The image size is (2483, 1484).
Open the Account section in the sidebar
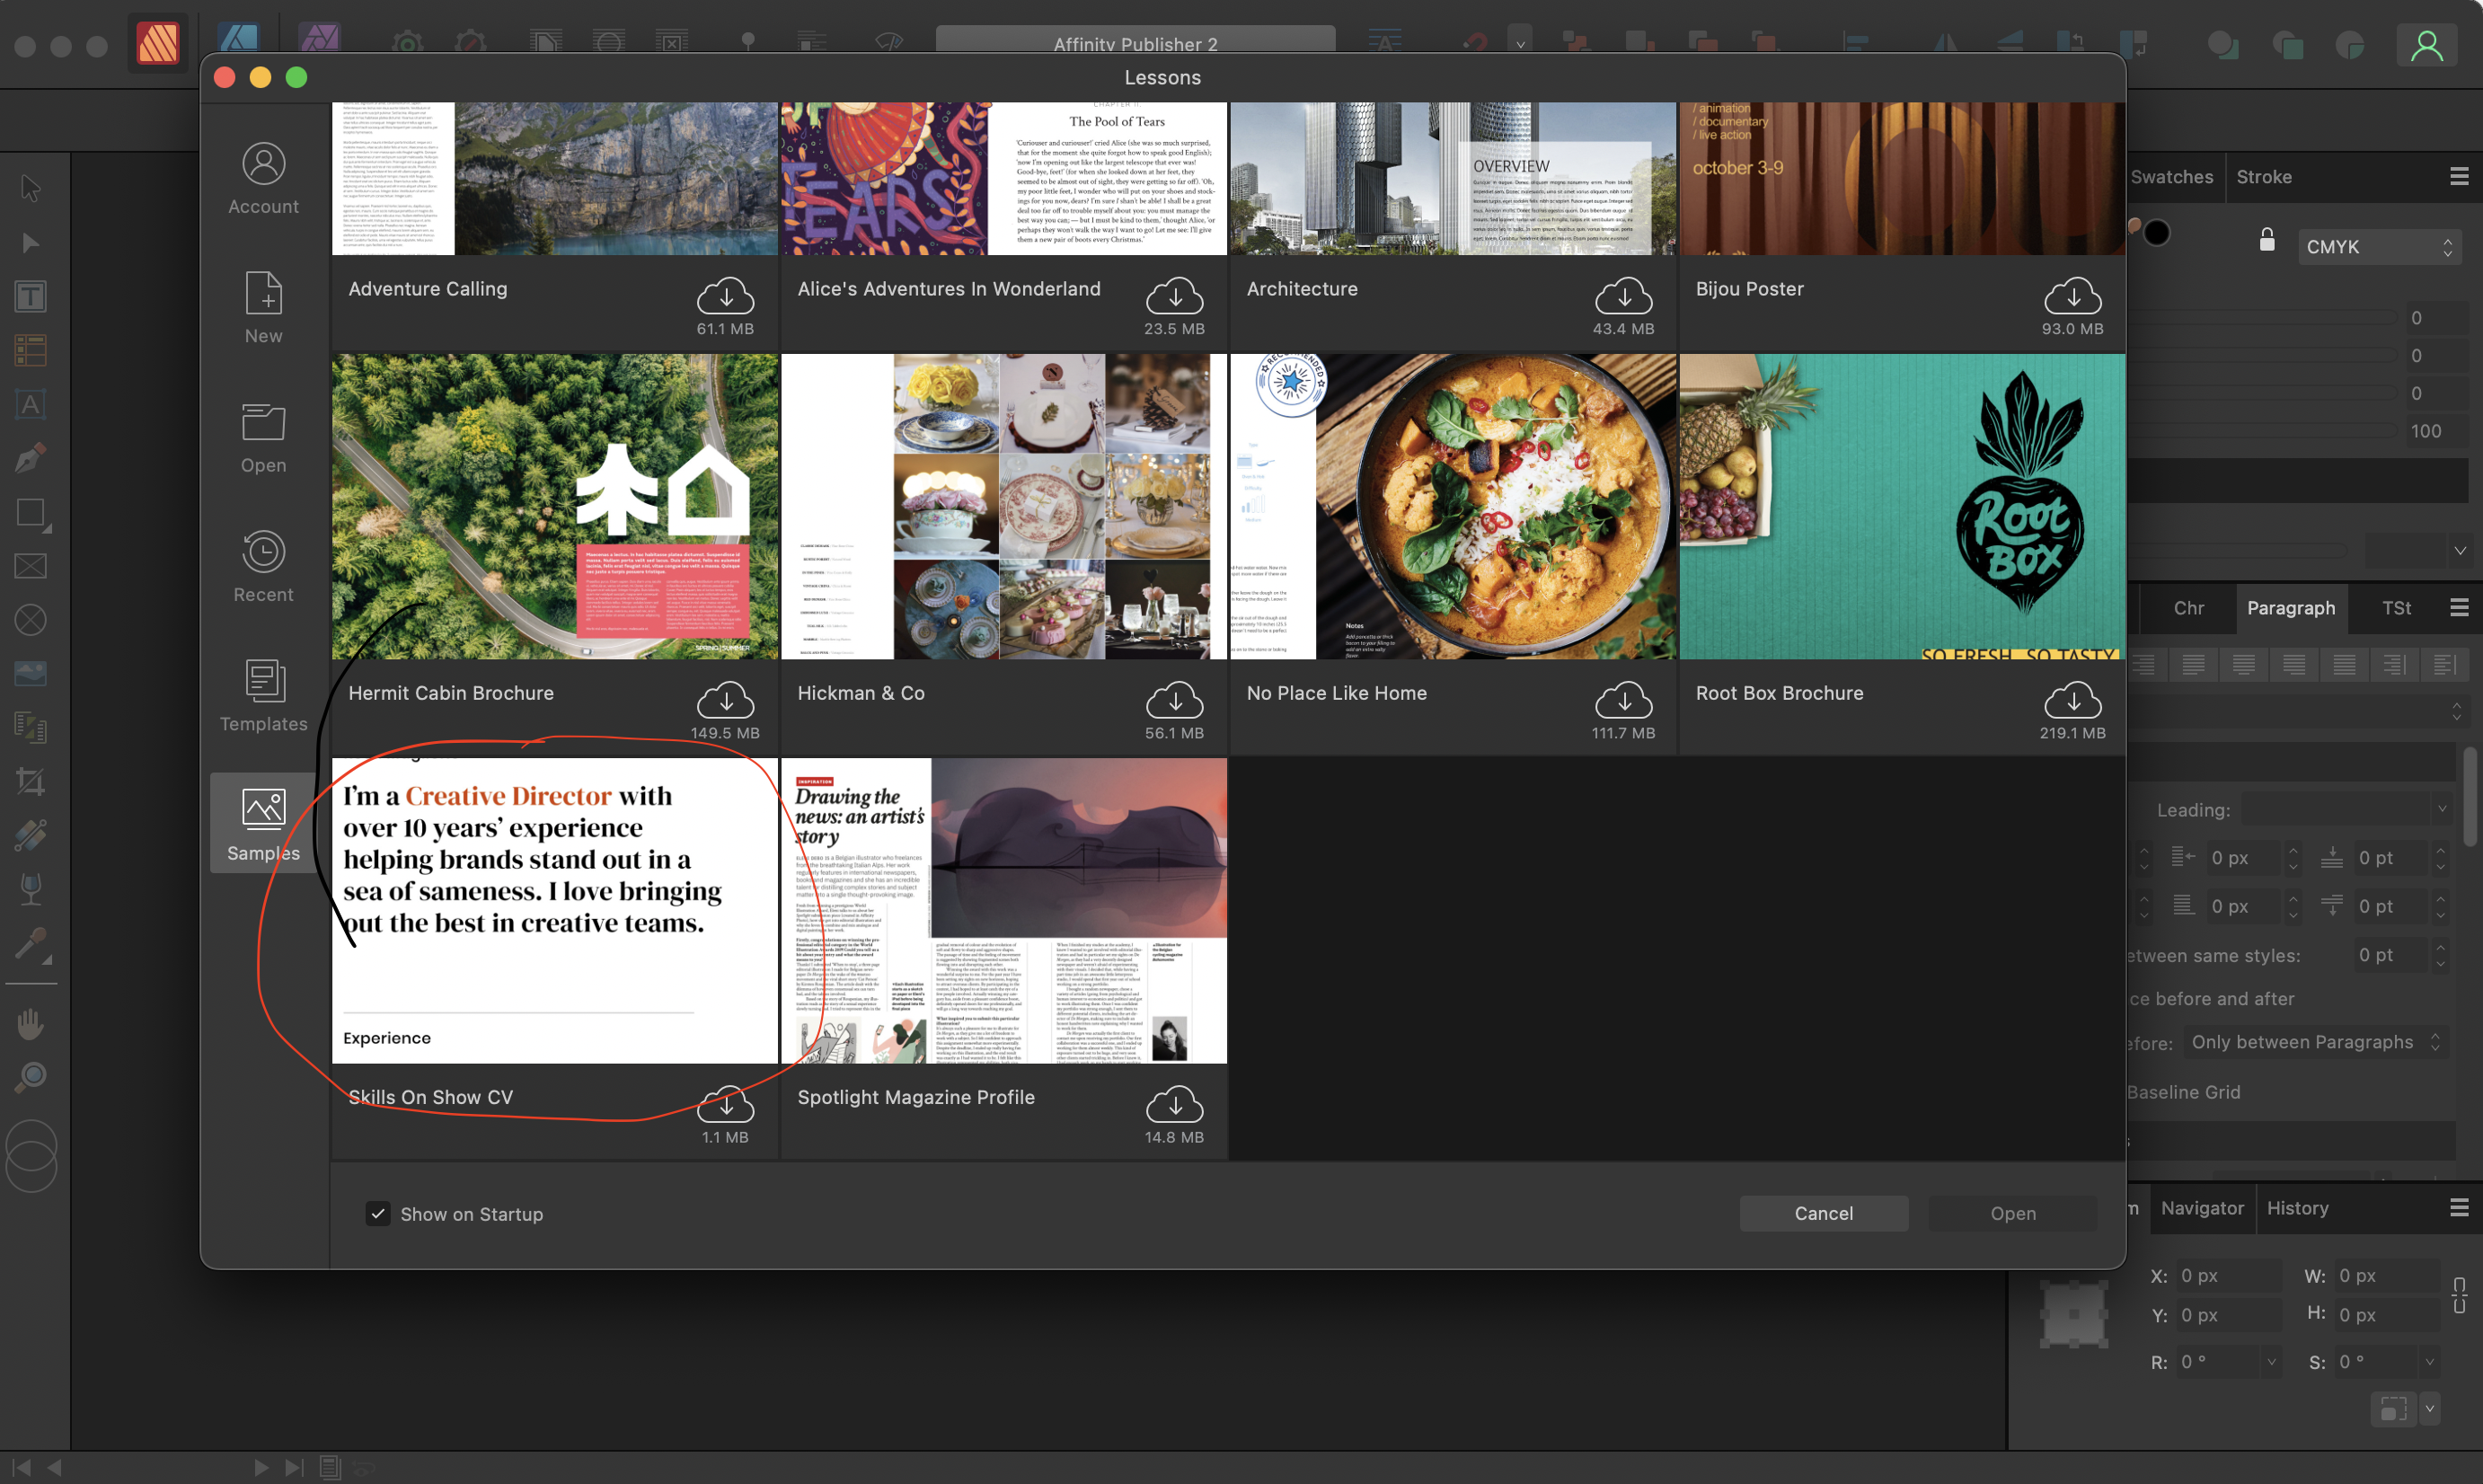click(263, 179)
